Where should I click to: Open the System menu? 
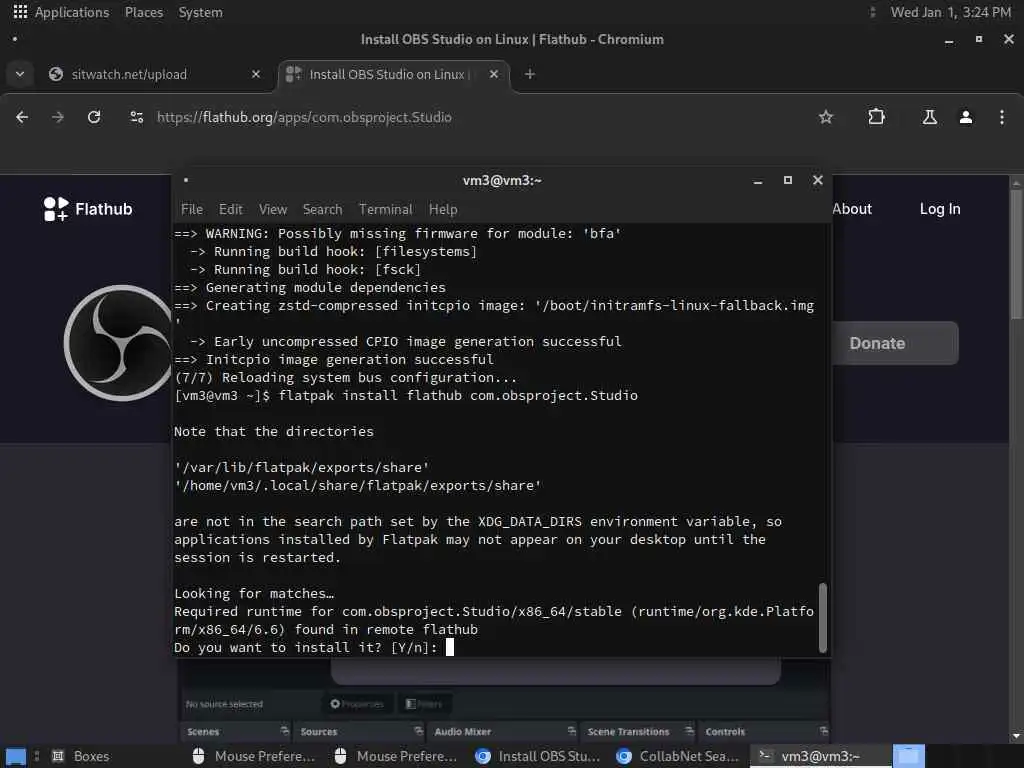[200, 12]
